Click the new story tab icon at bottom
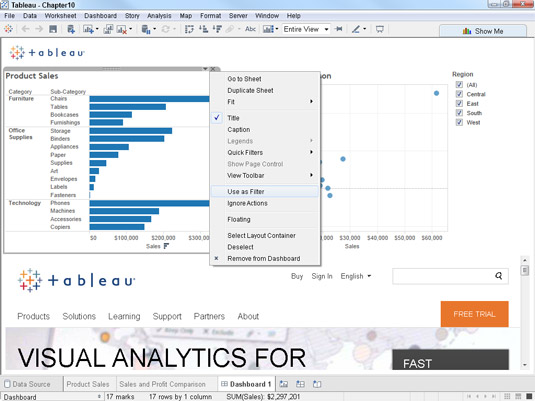The image size is (535, 401). (x=317, y=384)
